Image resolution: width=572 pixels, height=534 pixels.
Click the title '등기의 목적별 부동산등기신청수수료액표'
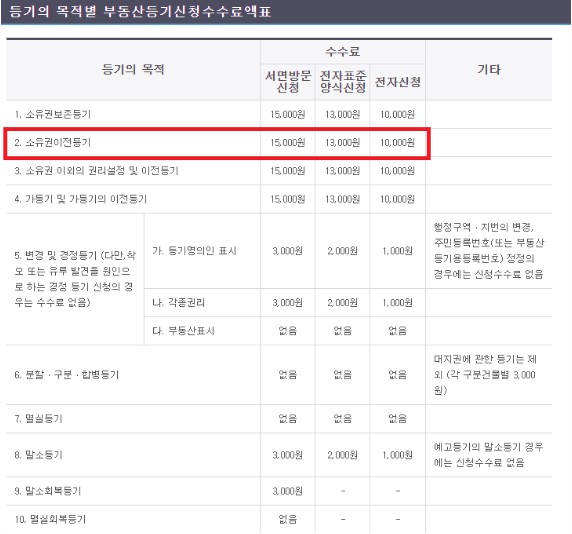click(140, 11)
